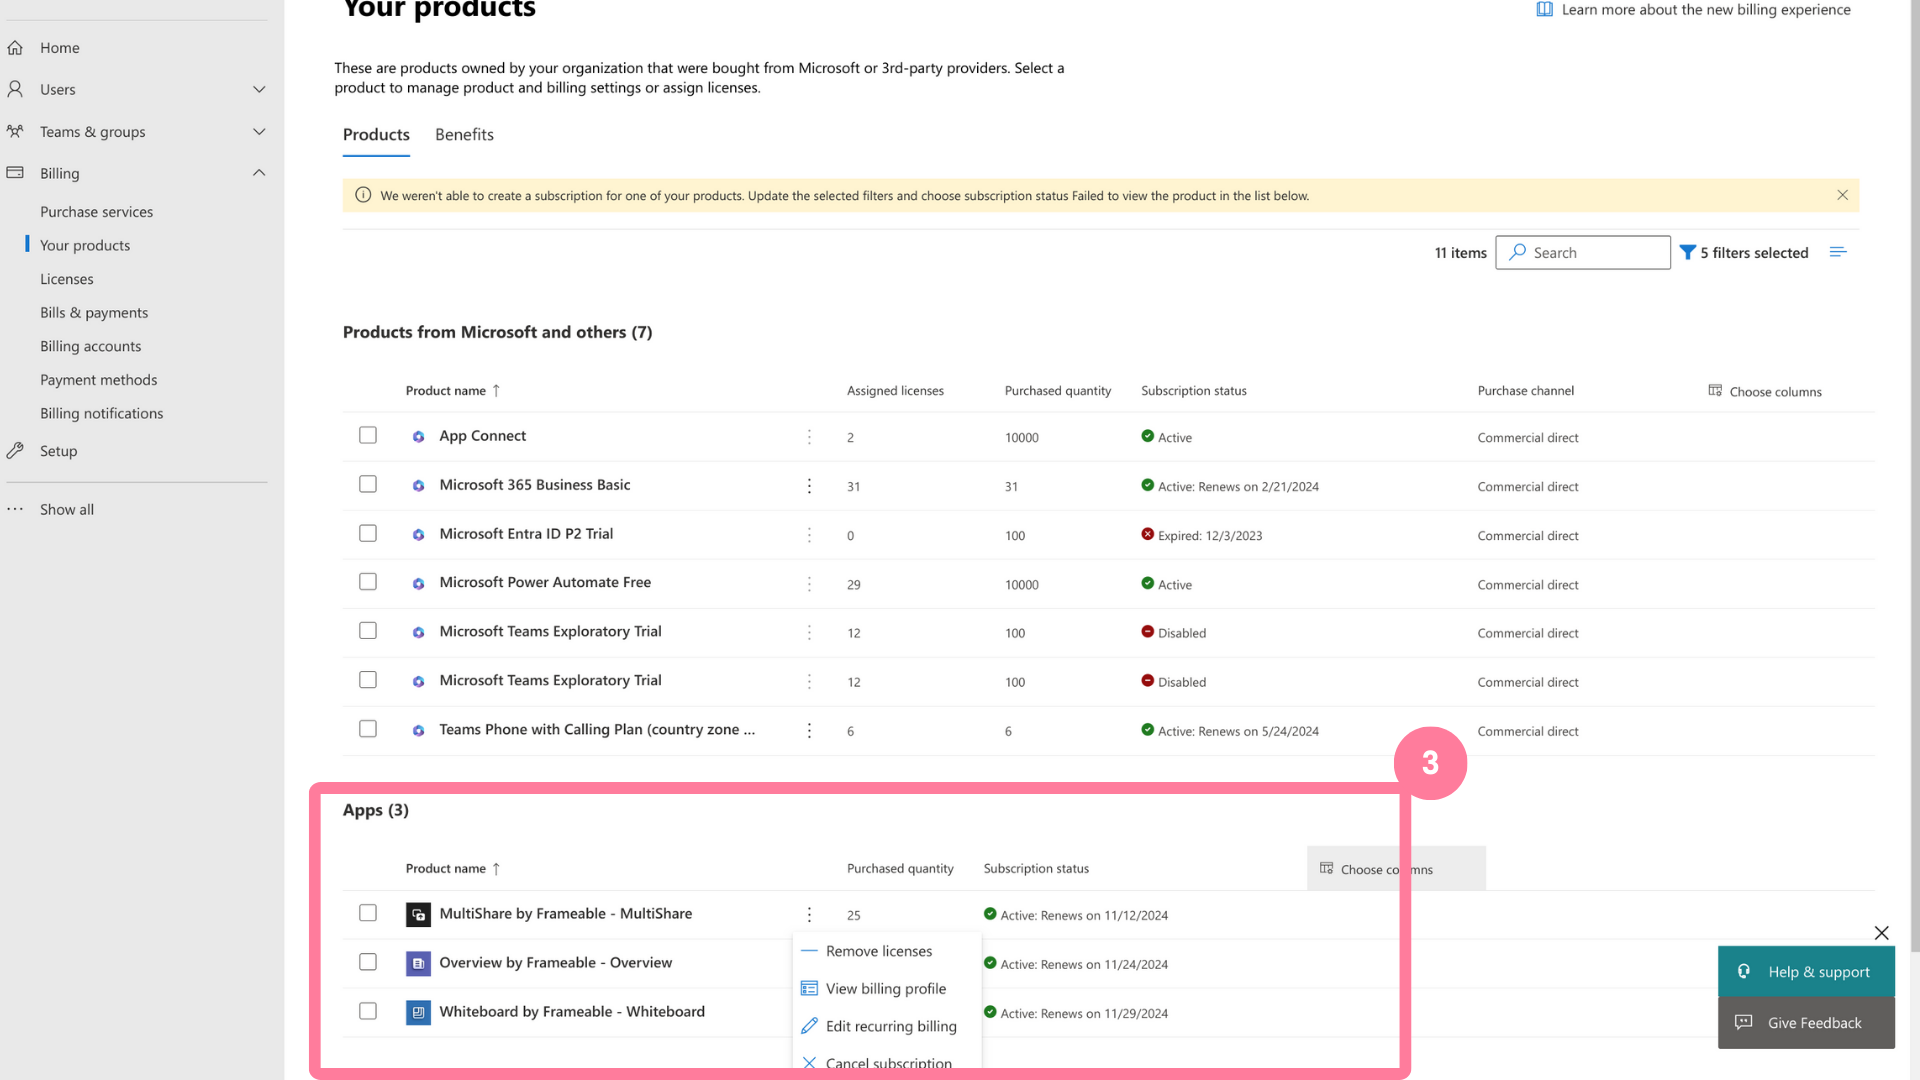
Task: Open more actions for Teams Phone with Calling Plan
Action: pos(809,731)
